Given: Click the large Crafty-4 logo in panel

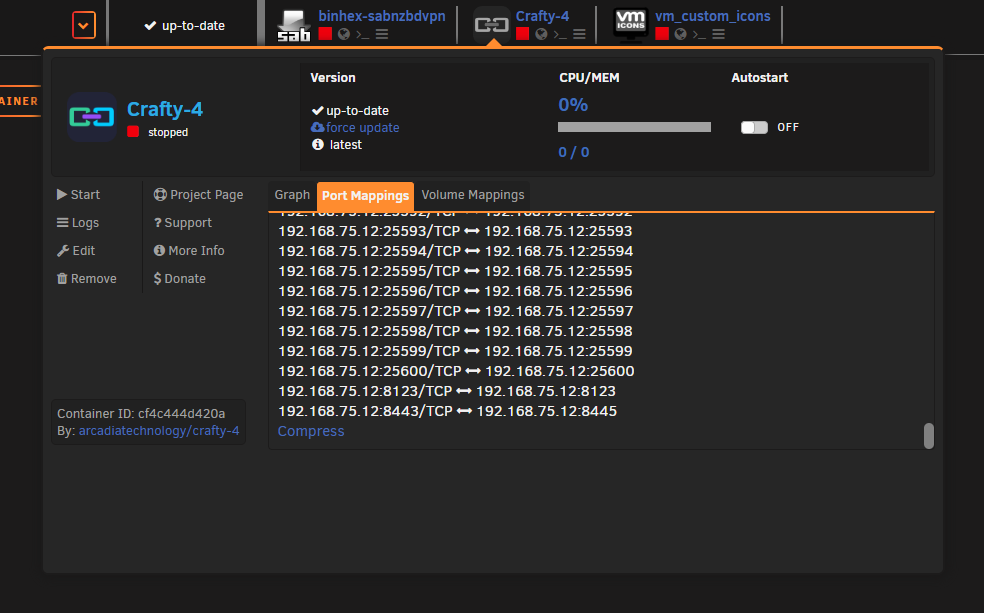Looking at the screenshot, I should click(x=92, y=117).
